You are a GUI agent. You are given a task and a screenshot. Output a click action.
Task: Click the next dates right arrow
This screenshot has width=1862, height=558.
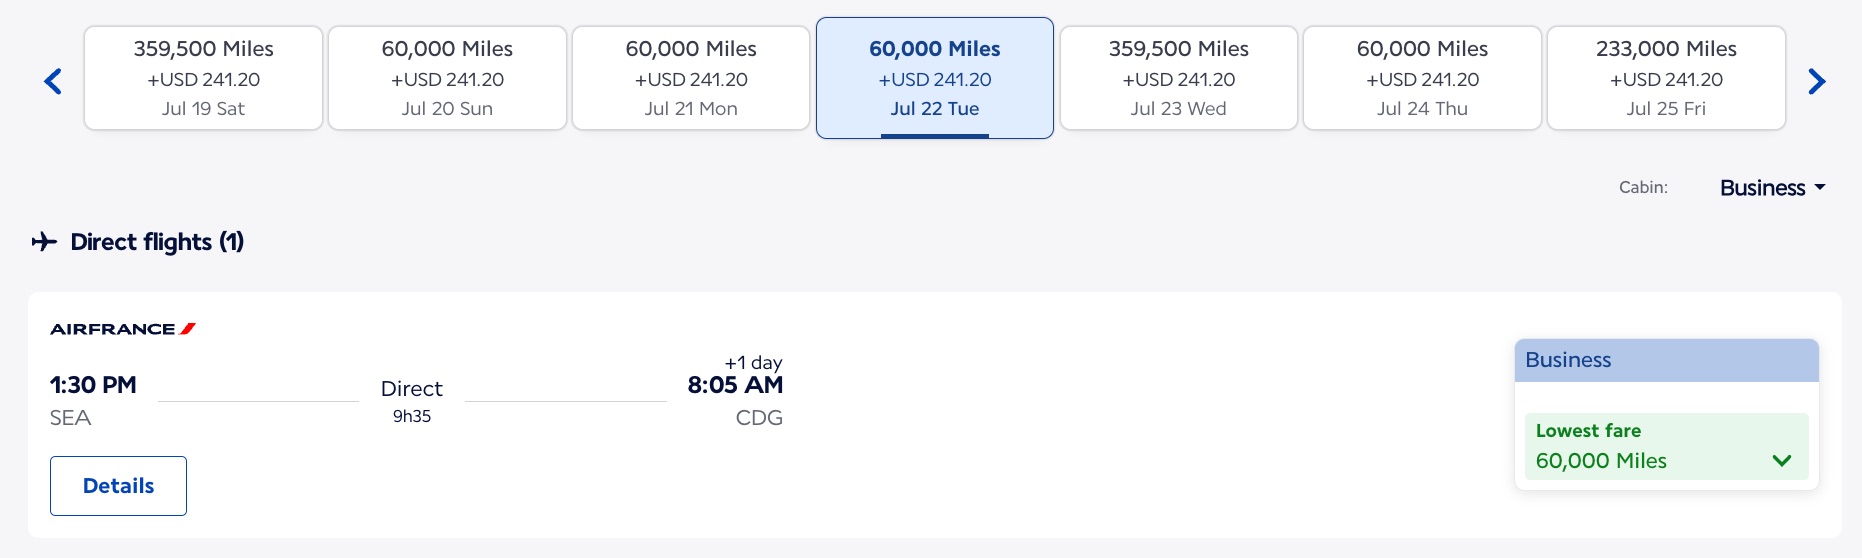pyautogui.click(x=1816, y=81)
